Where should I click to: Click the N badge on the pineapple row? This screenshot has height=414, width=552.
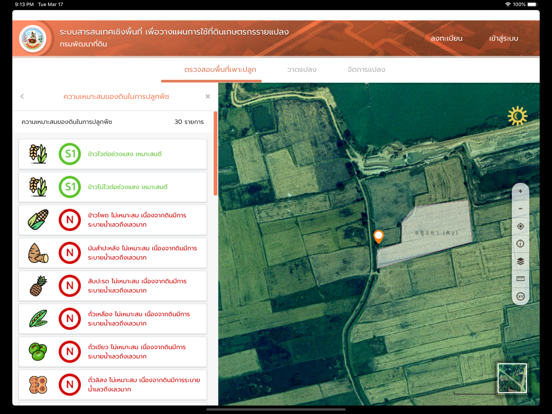point(70,286)
